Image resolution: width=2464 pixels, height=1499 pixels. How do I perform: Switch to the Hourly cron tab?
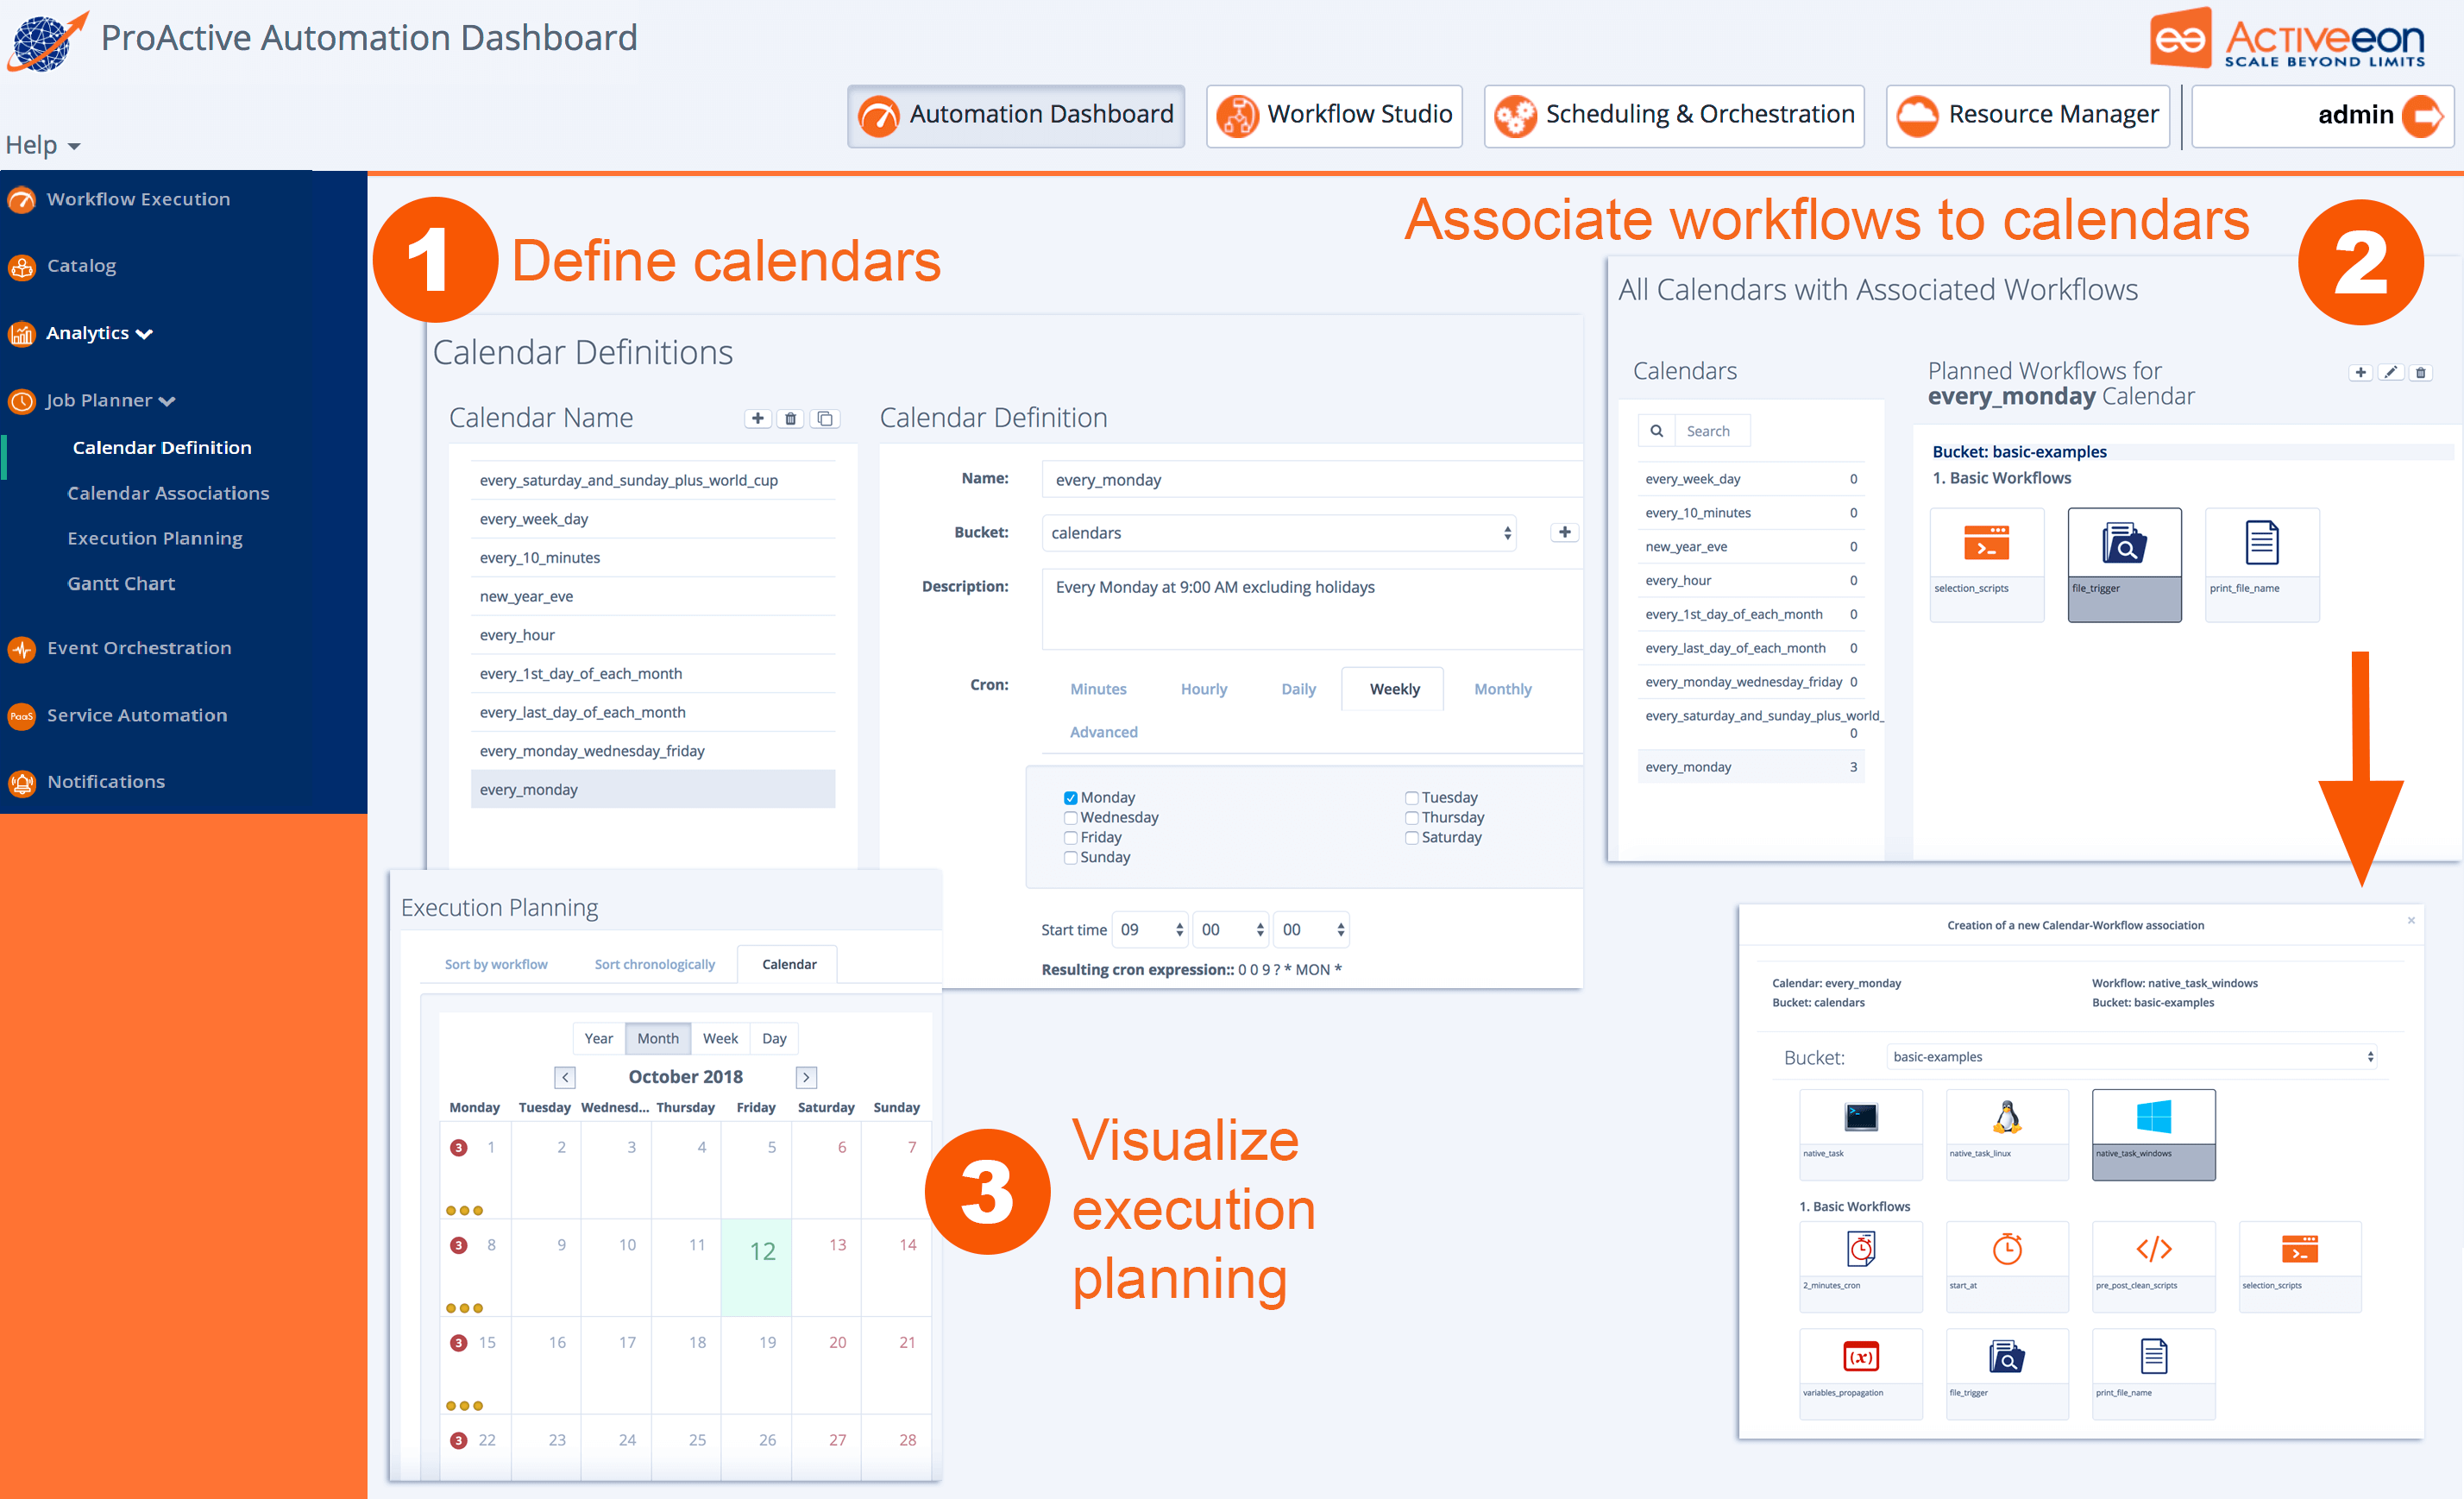pos(1203,689)
